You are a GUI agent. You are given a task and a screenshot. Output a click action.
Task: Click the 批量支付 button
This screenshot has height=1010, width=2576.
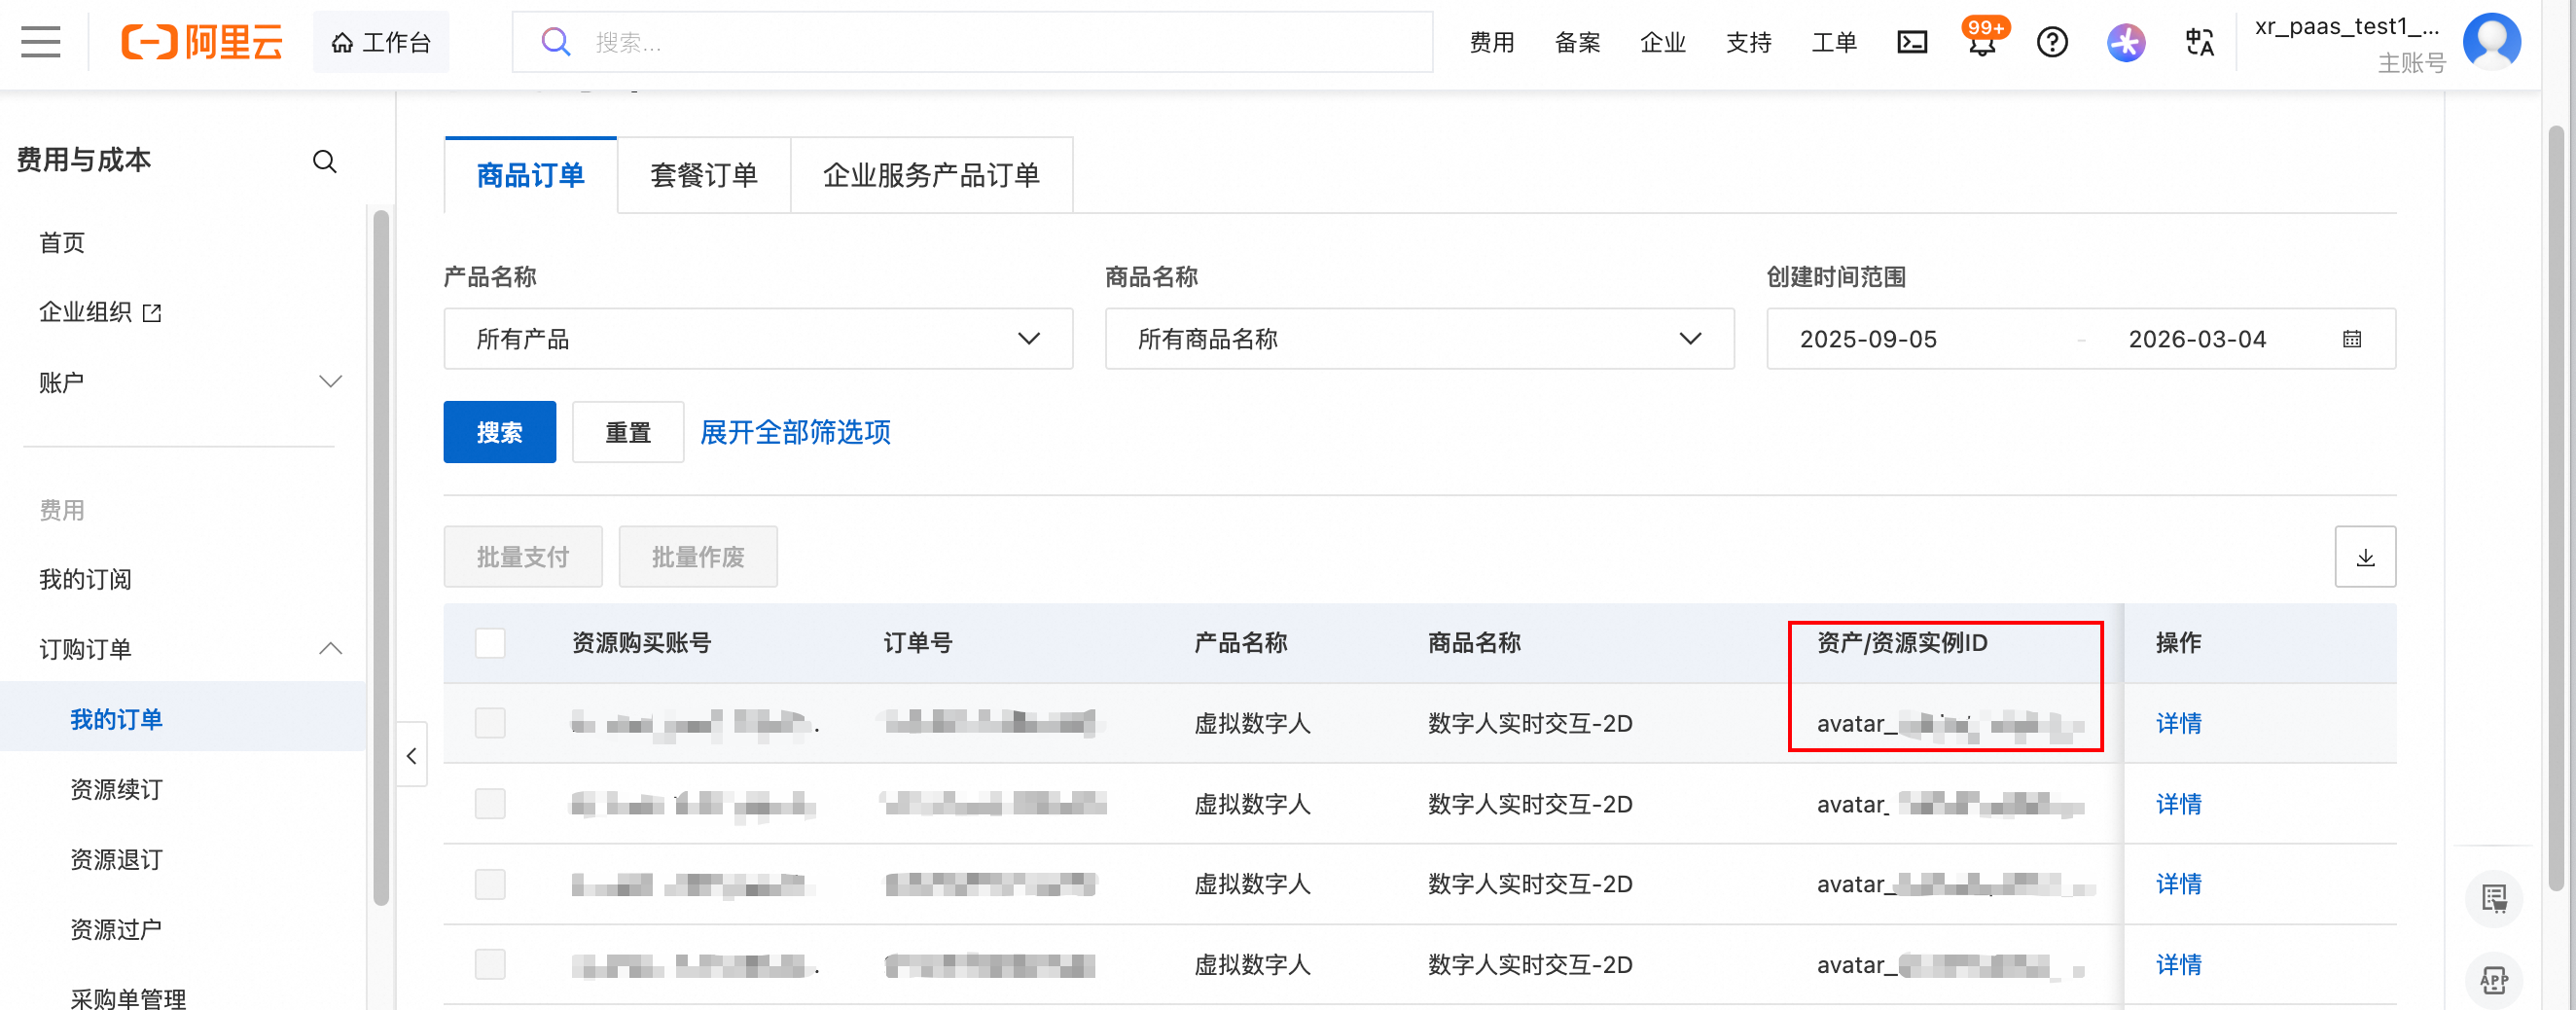coord(523,557)
